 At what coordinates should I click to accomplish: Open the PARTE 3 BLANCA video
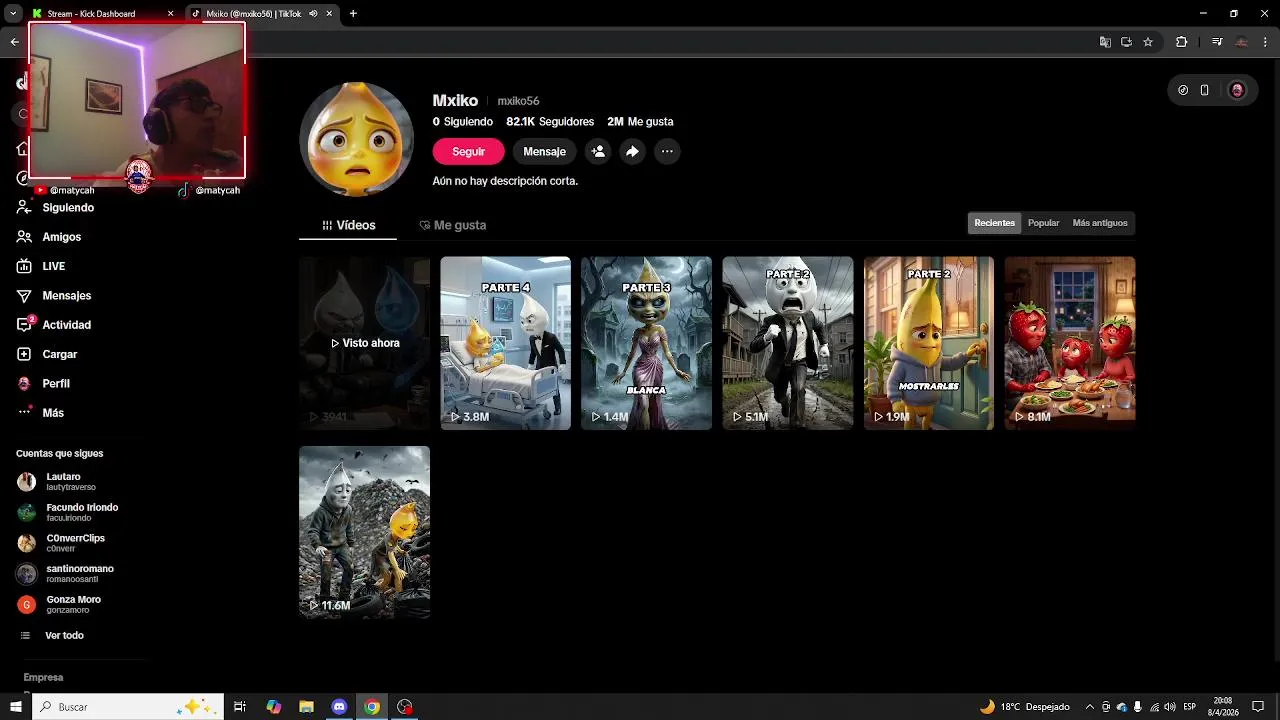646,343
